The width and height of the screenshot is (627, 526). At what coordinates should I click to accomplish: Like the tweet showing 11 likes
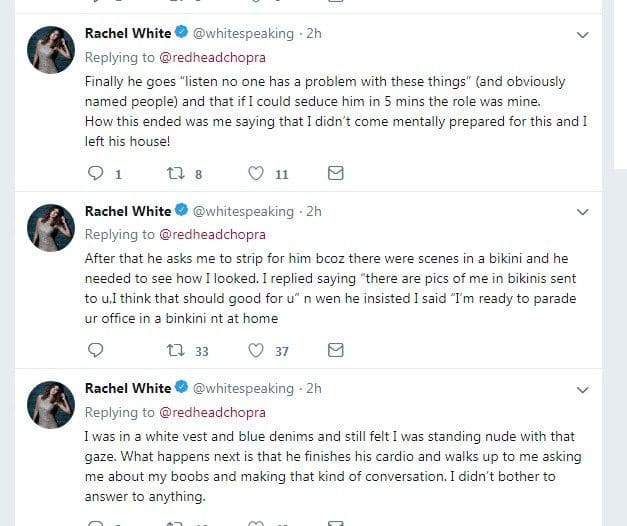click(x=256, y=174)
